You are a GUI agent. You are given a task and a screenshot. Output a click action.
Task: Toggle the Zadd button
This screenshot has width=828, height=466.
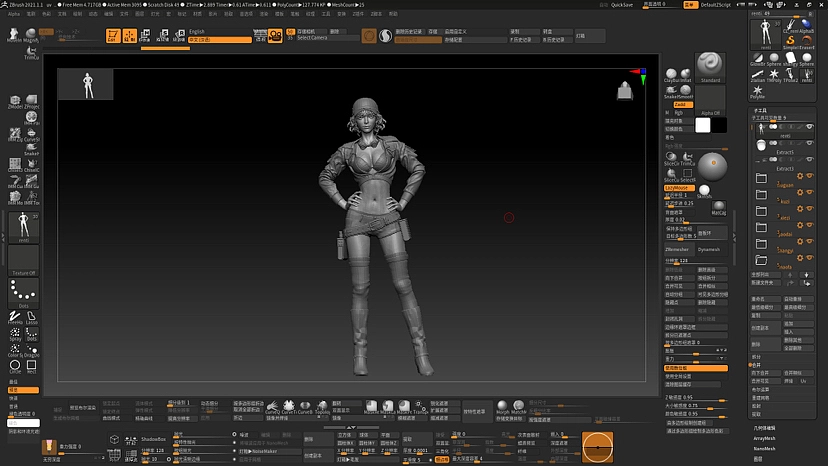(x=681, y=104)
